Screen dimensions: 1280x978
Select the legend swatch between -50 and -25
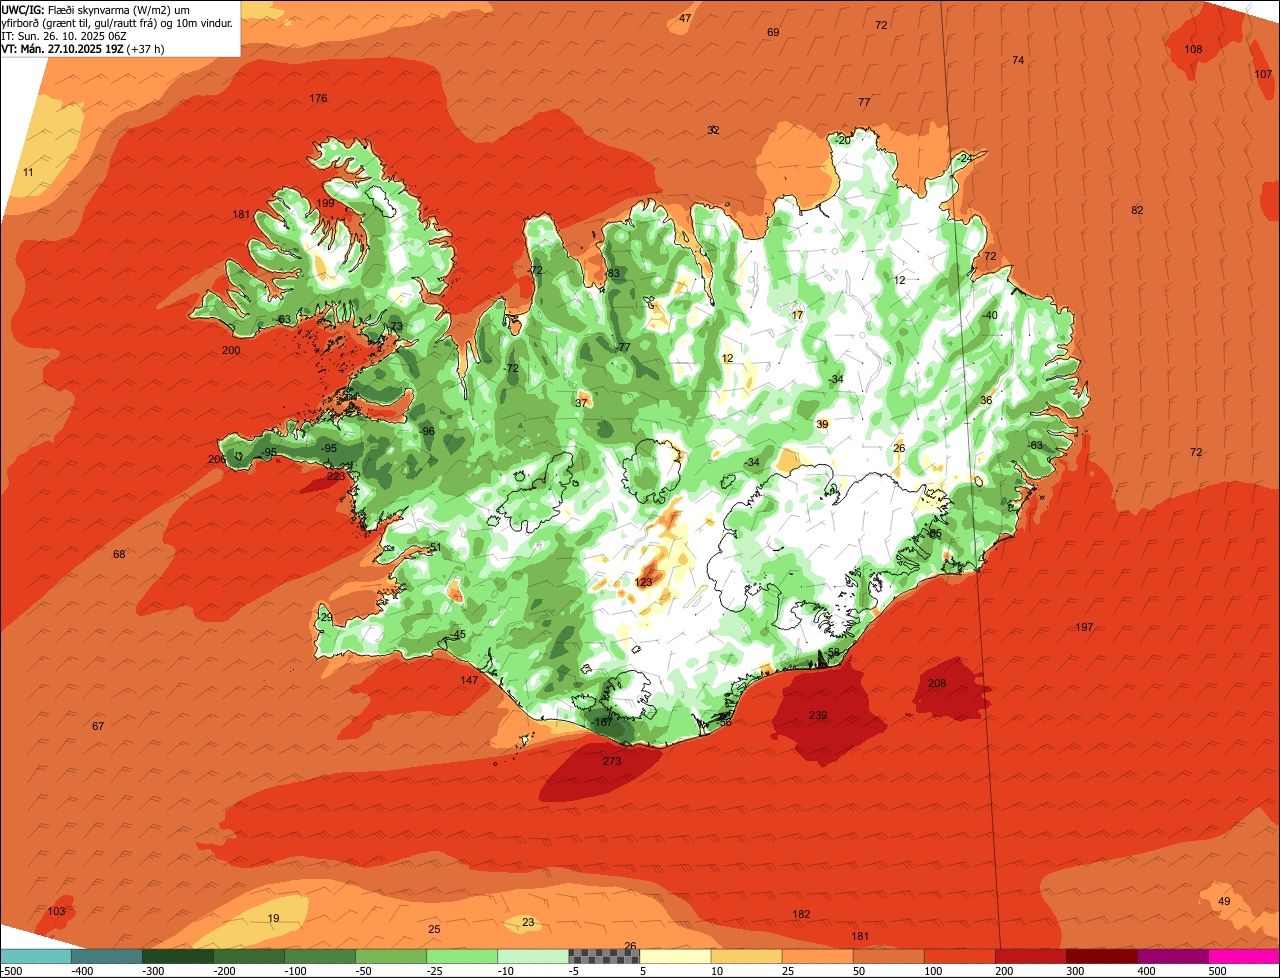pos(391,956)
